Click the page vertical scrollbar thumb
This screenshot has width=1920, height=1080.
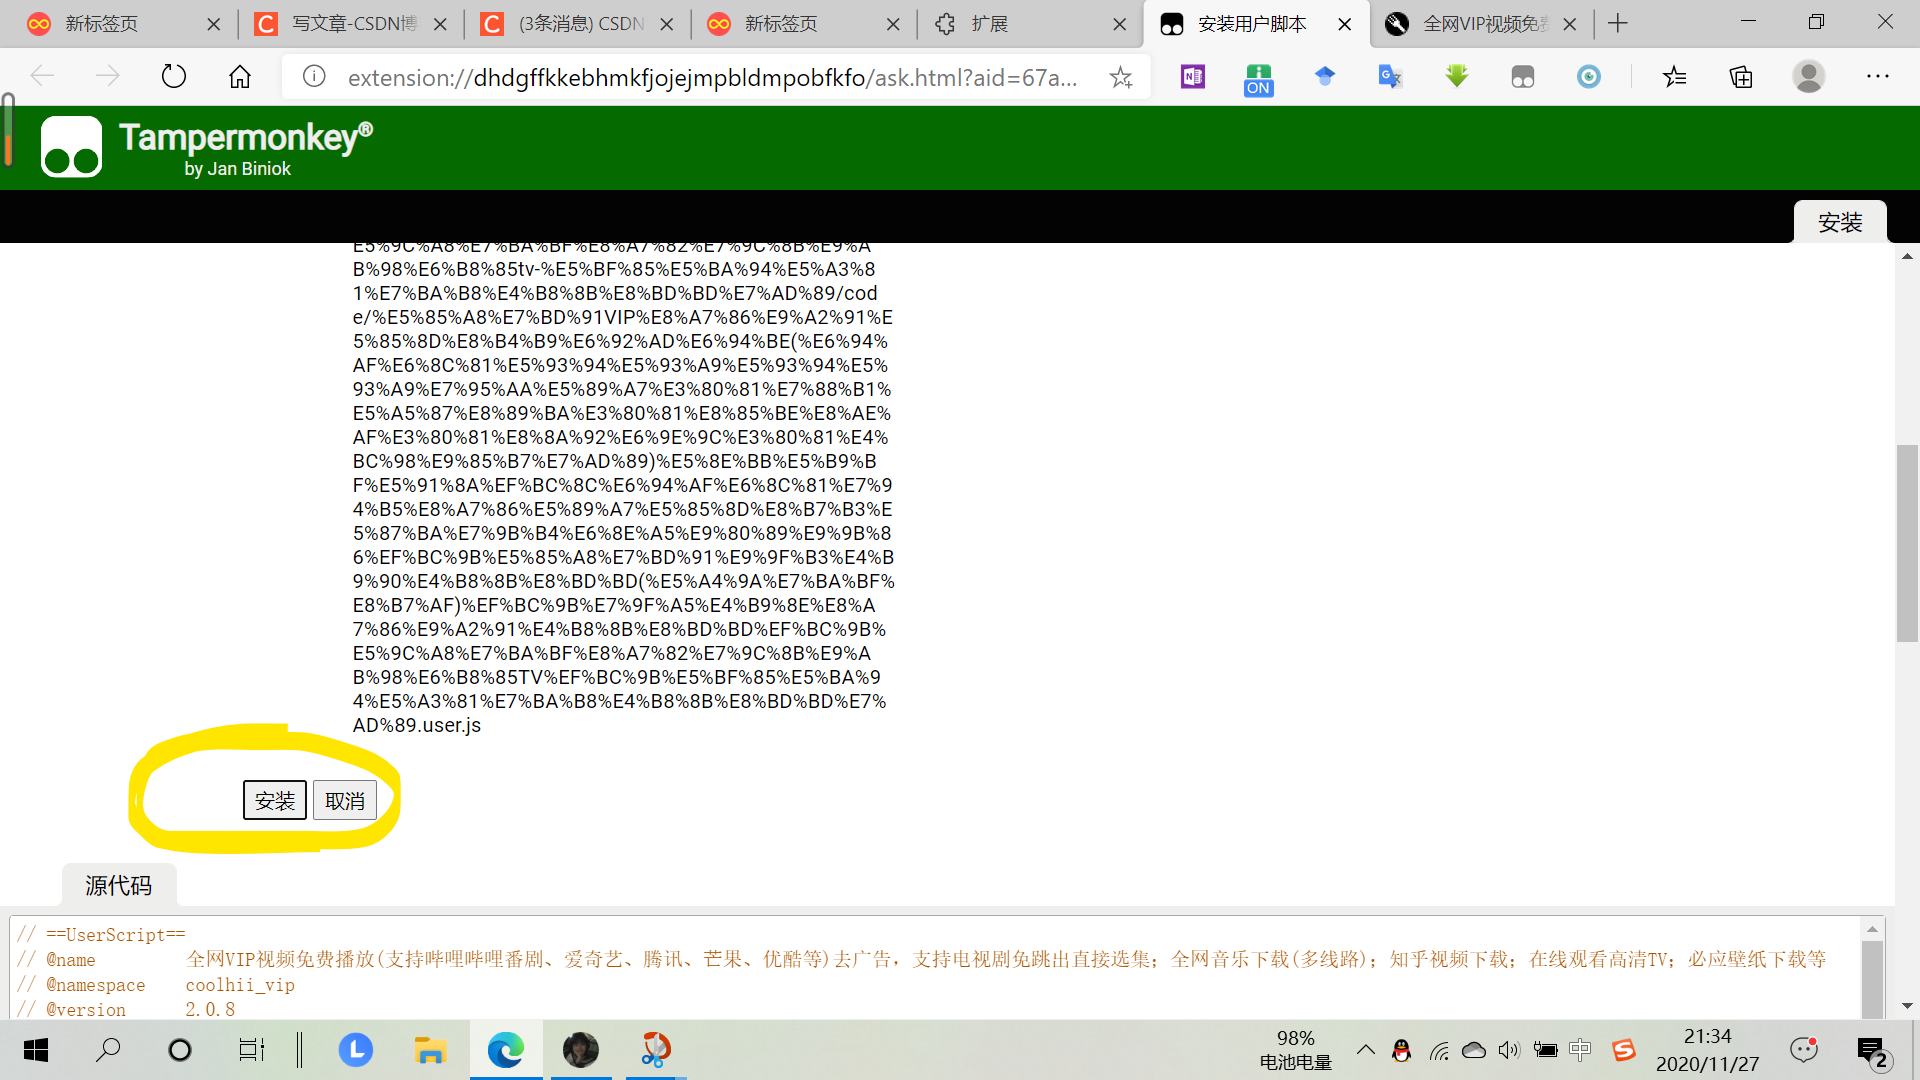coord(1907,543)
